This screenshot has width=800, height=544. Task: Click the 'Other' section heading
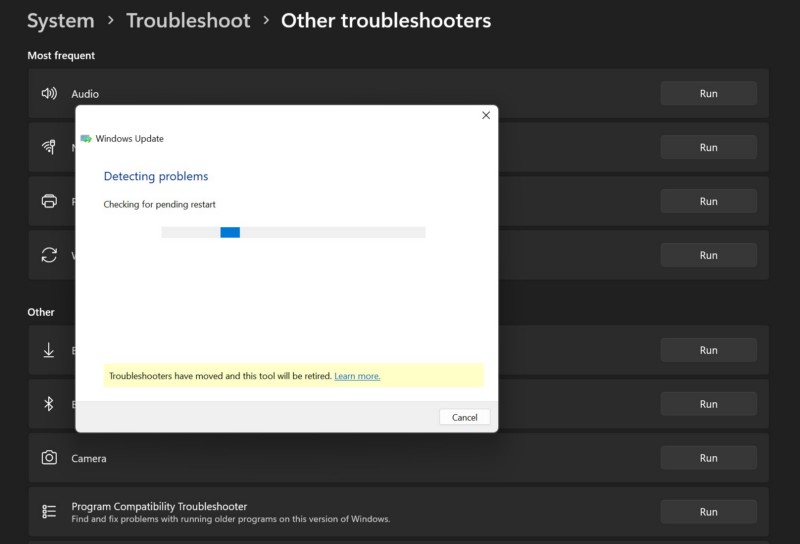(x=41, y=312)
